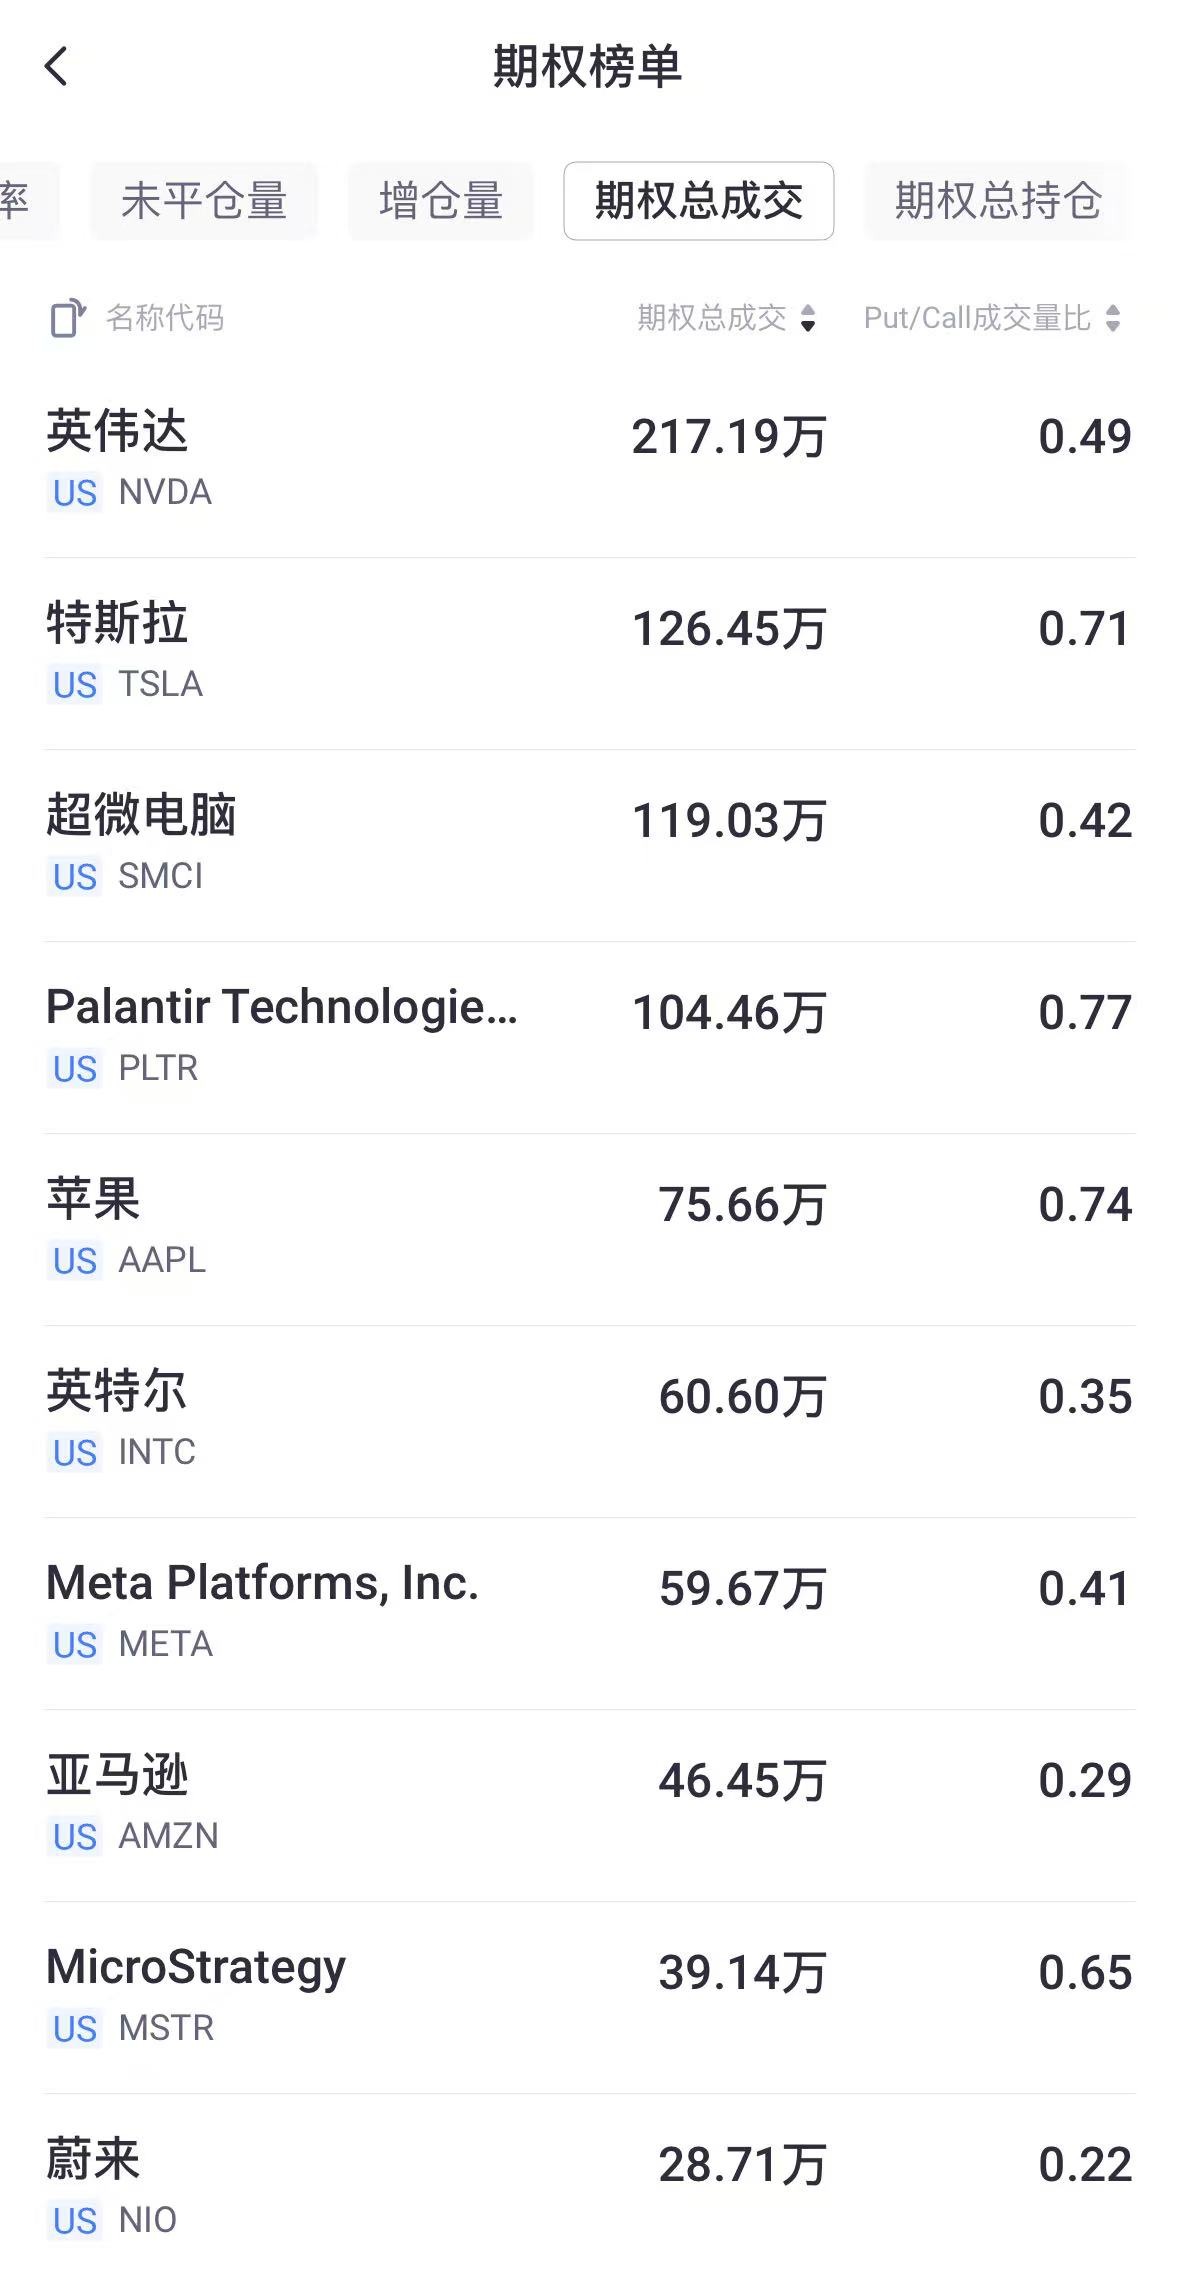This screenshot has height=2277, width=1179.
Task: Switch to the 未平仓量 tab
Action: (204, 201)
